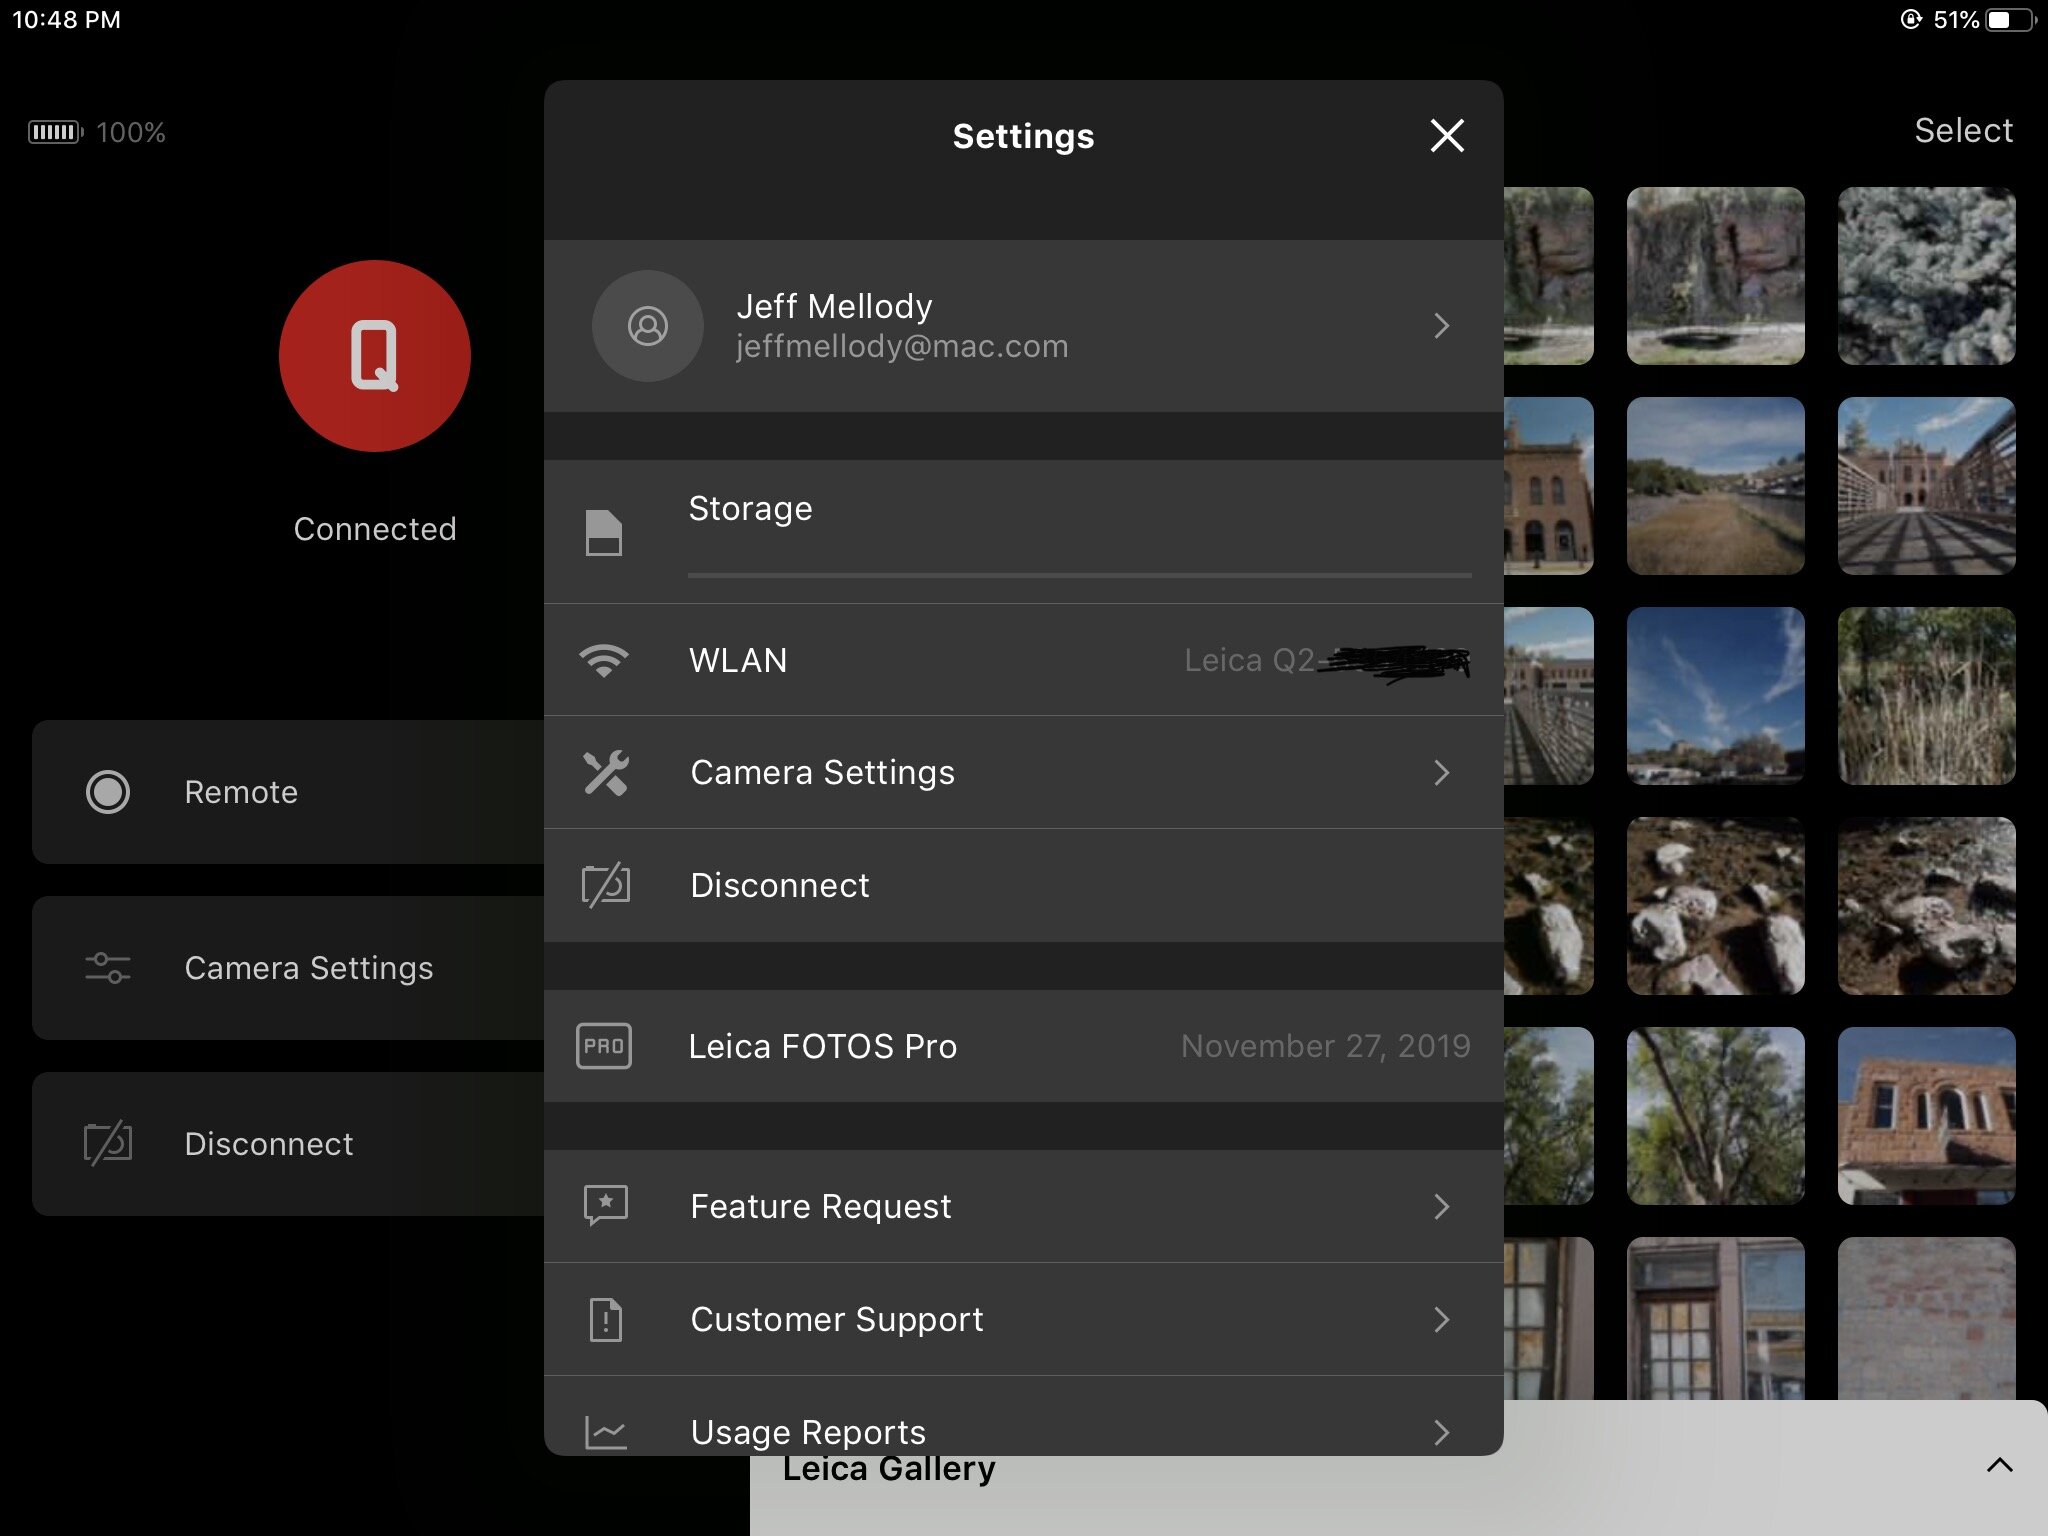
Task: Expand Camera Settings chevron in Settings
Action: 1441,773
